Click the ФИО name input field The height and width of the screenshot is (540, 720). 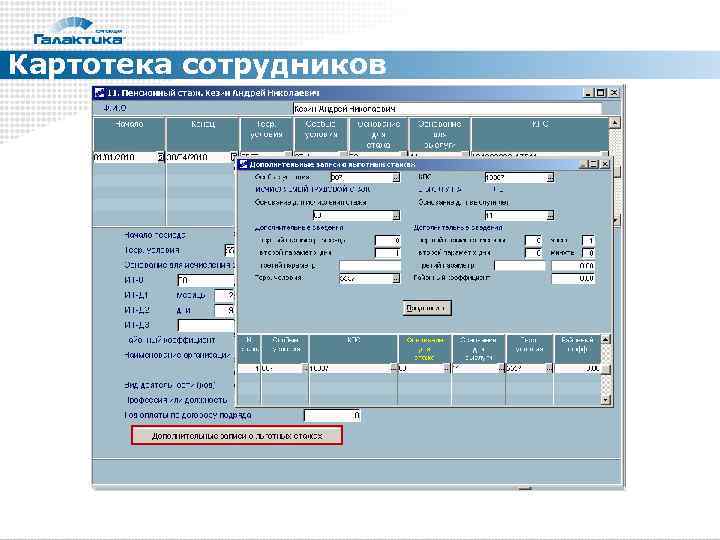click(447, 109)
